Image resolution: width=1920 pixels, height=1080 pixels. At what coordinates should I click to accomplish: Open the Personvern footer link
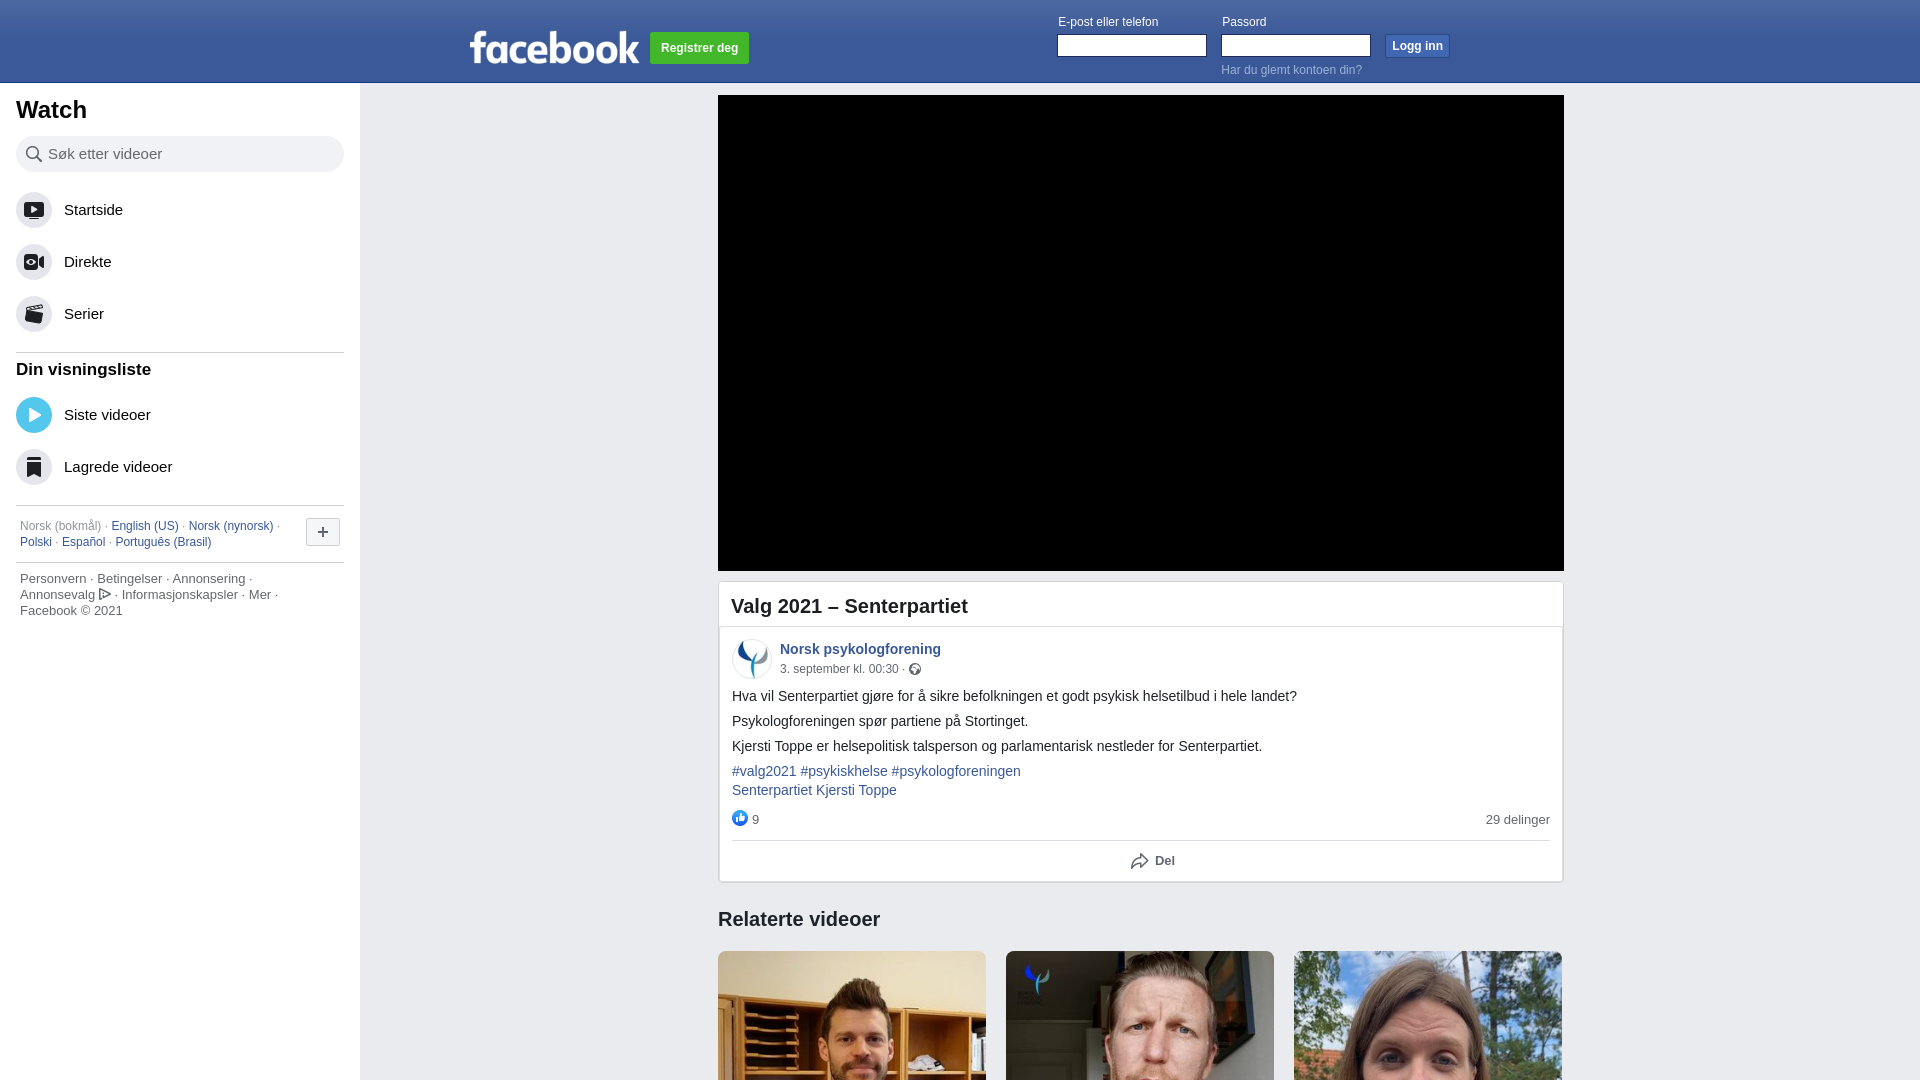pyautogui.click(x=53, y=579)
